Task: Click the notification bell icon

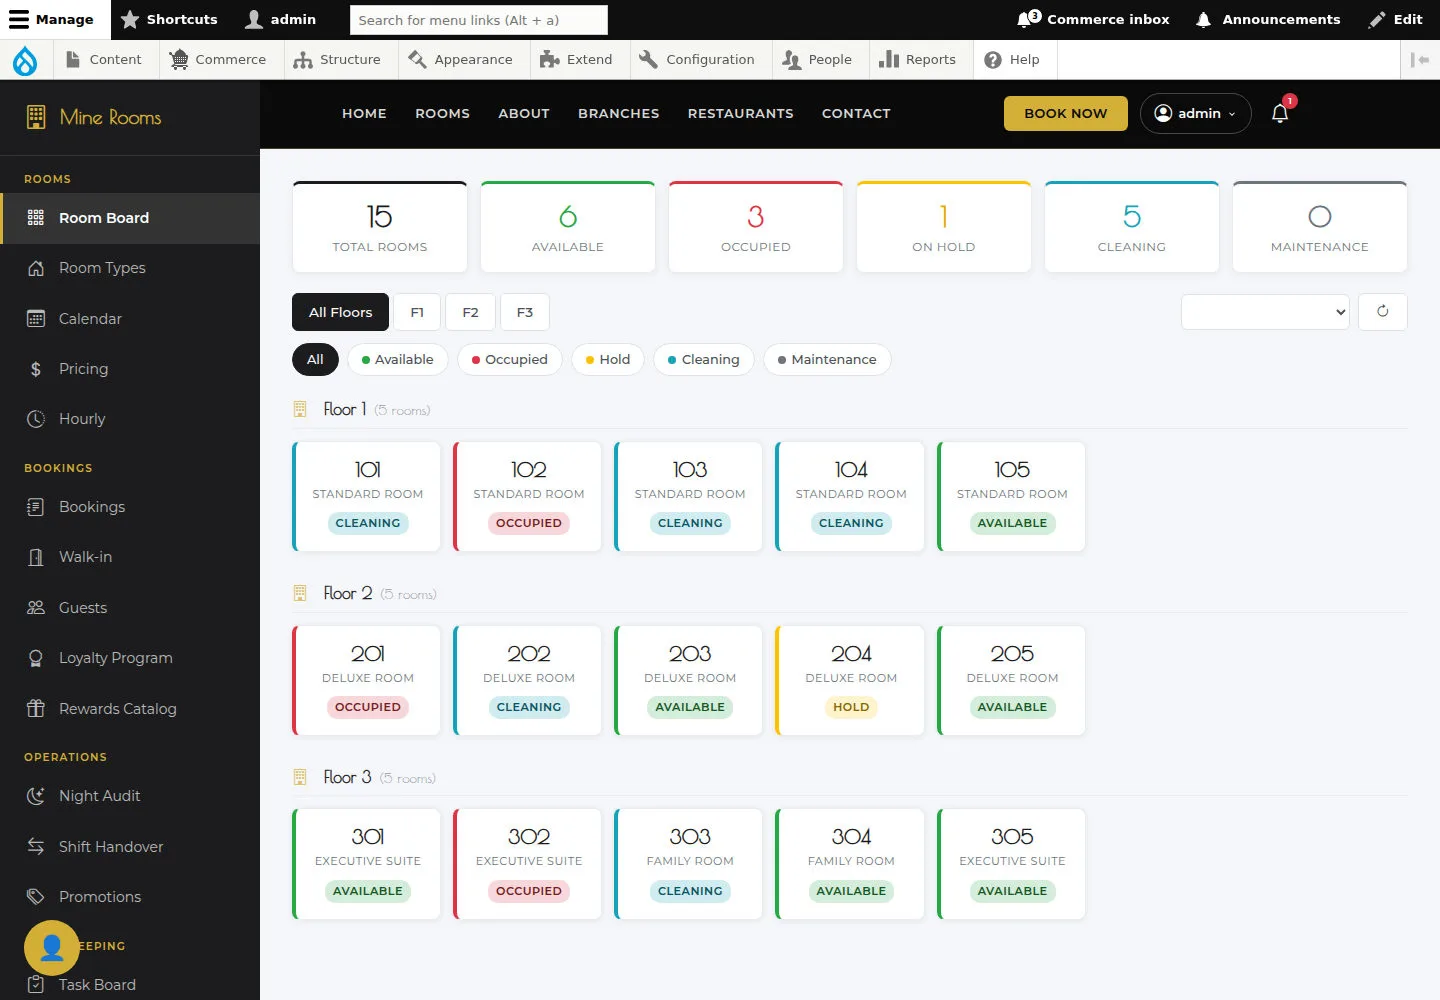Action: pos(1280,113)
